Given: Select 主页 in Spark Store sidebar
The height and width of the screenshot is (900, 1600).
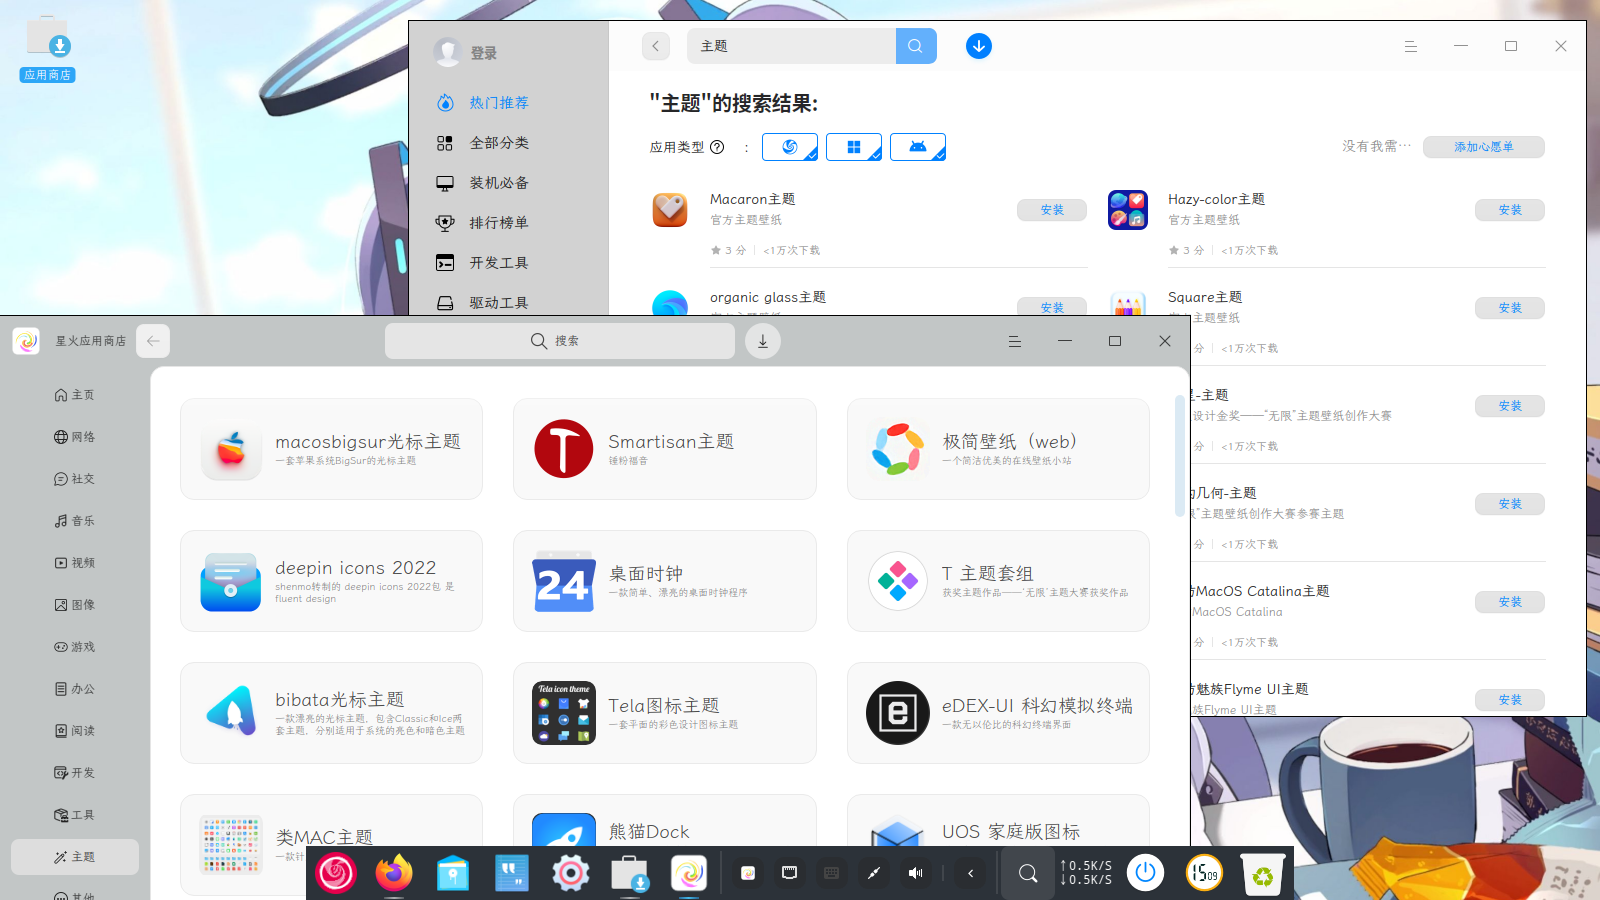Looking at the screenshot, I should pos(75,395).
